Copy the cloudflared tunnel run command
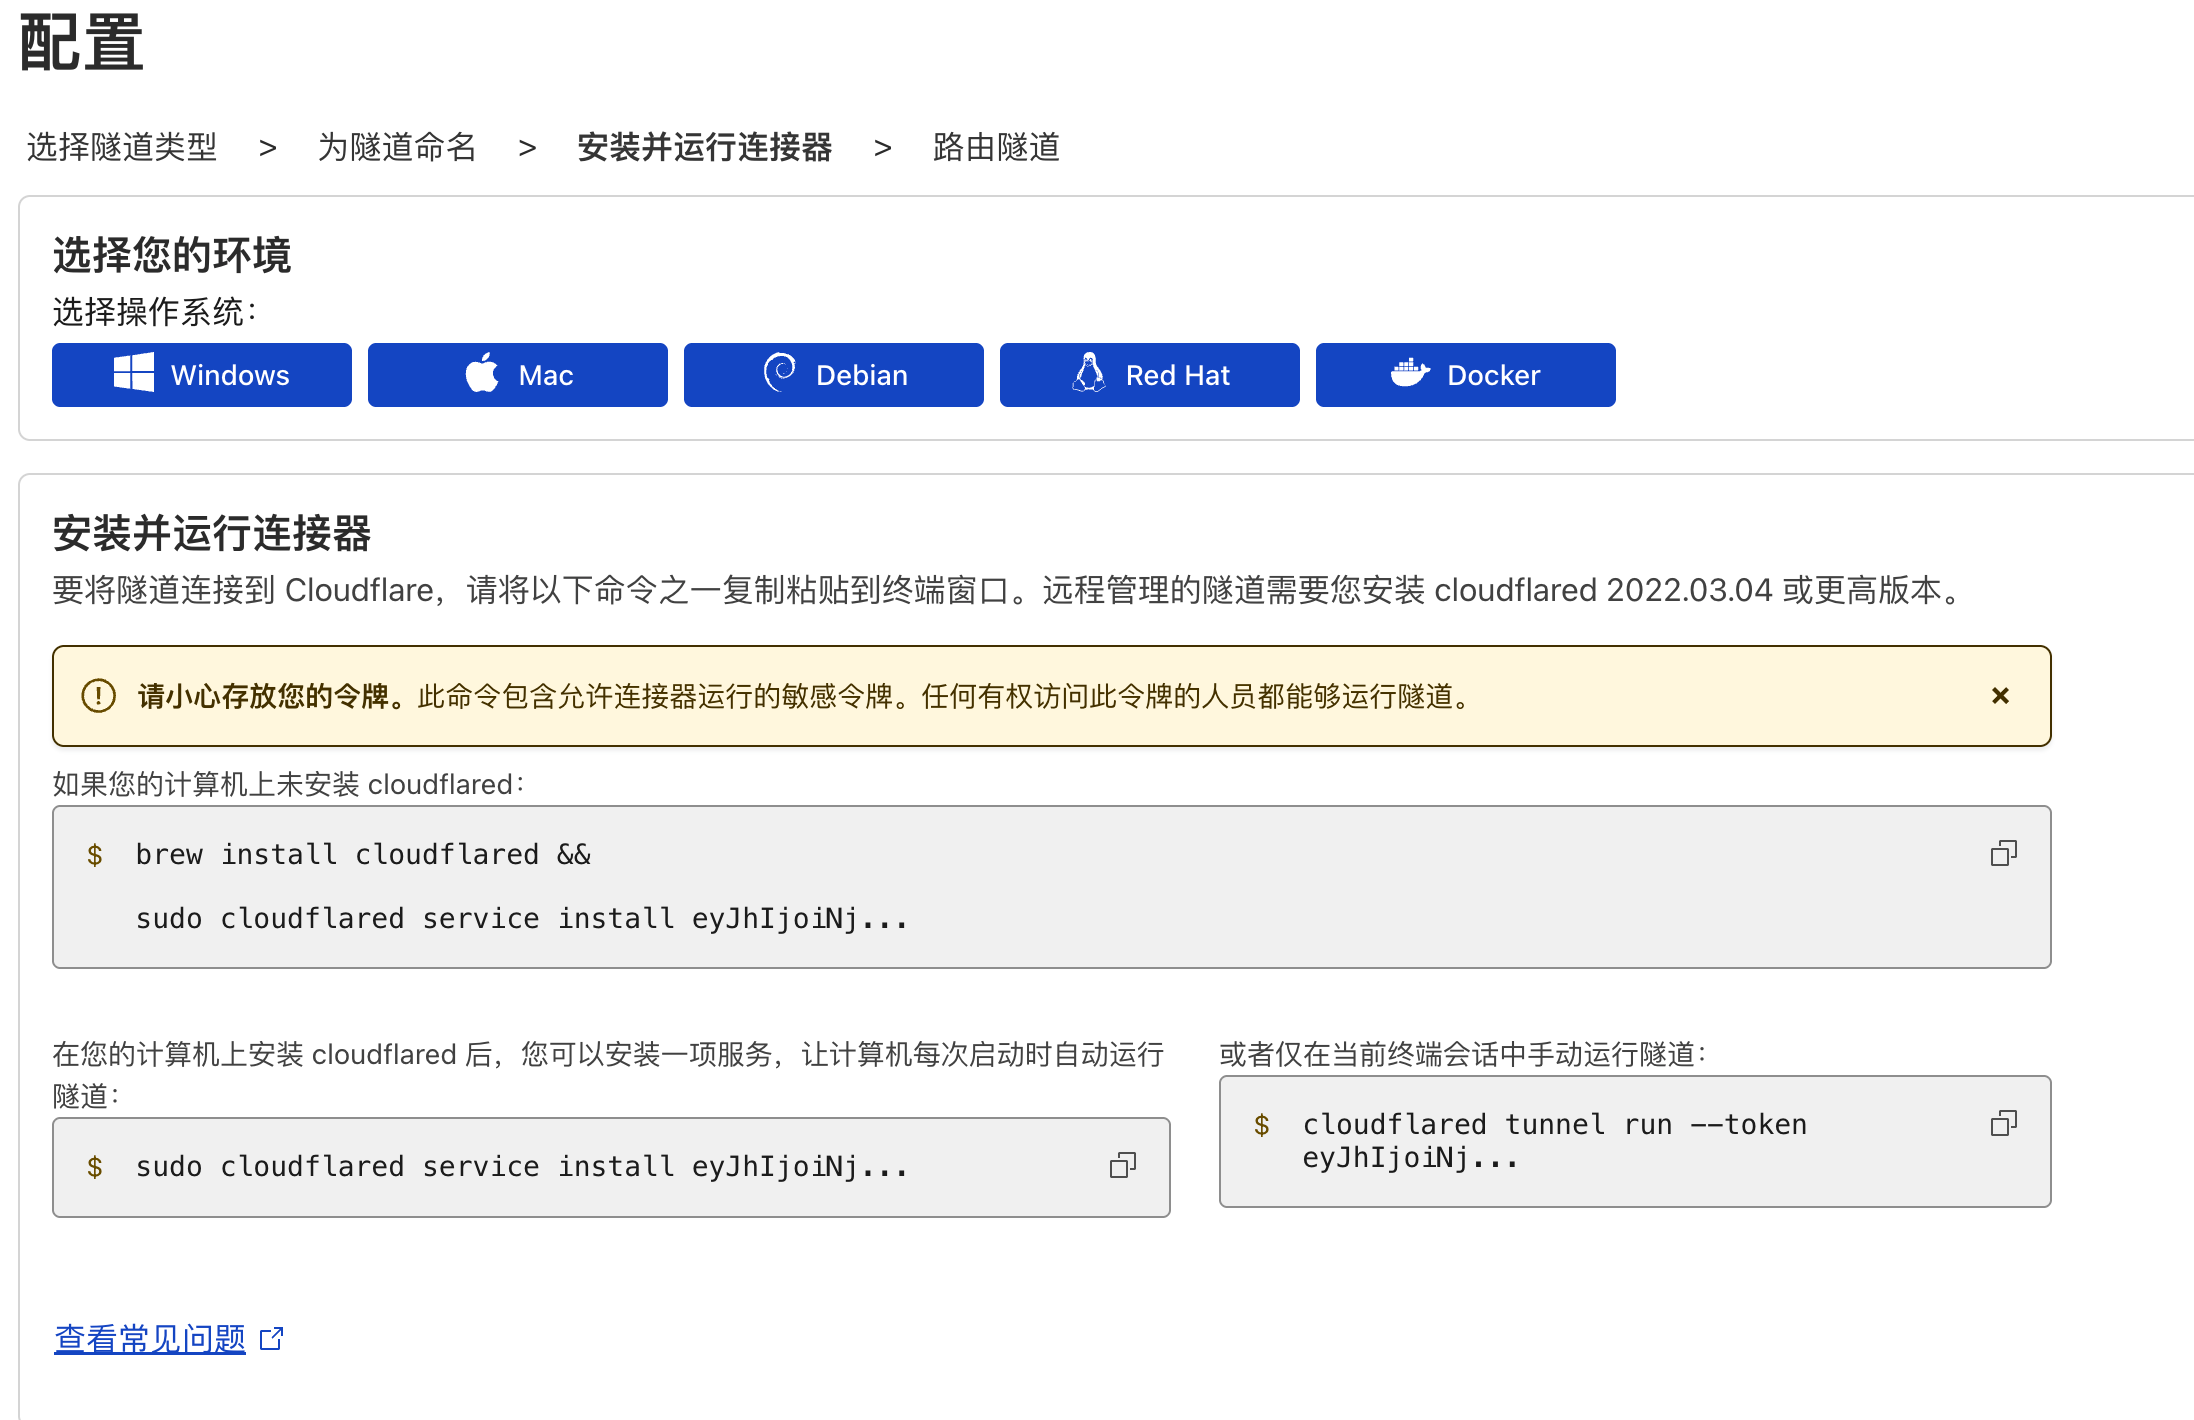This screenshot has height=1420, width=2194. tap(2003, 1123)
